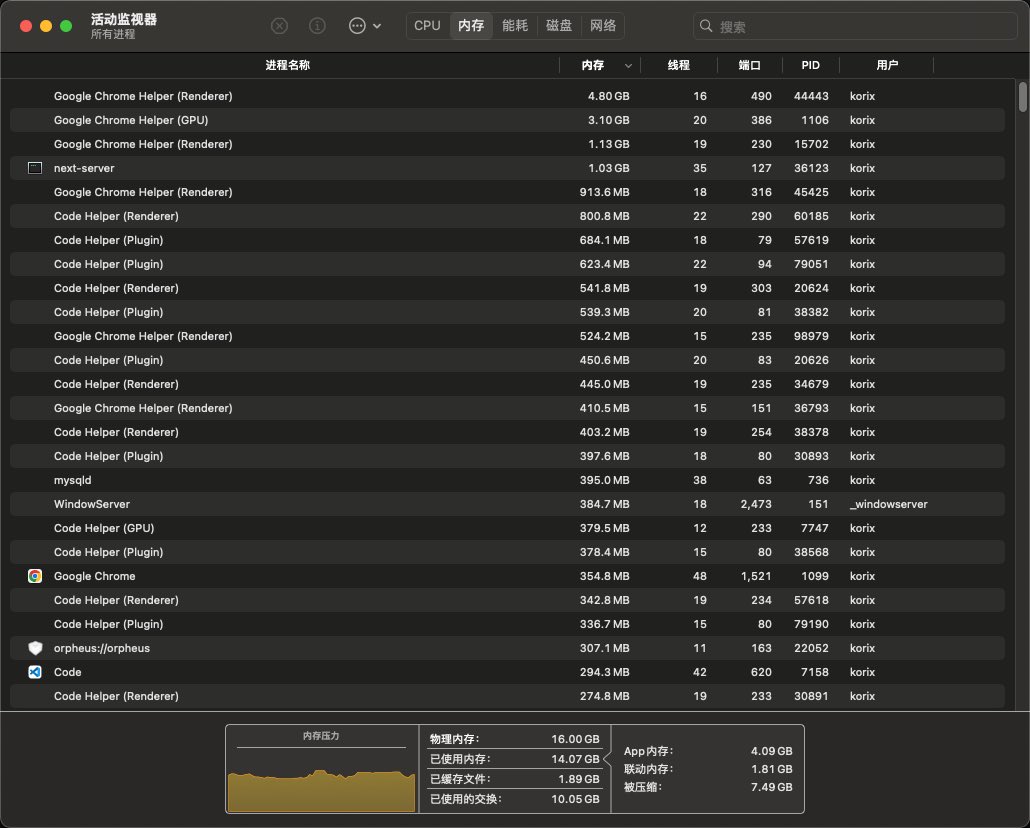Select Code Helper (Renderer) with PID 20624
This screenshot has width=1030, height=828.
click(x=507, y=288)
